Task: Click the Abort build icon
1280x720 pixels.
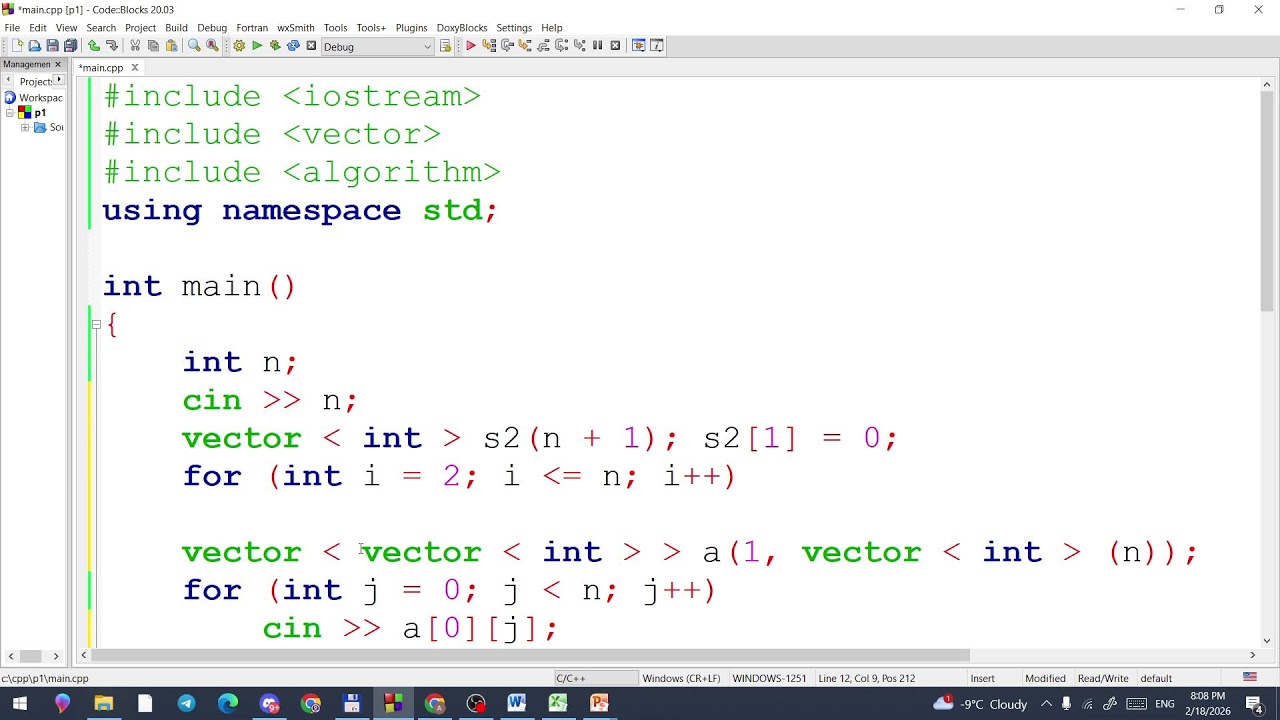Action: (311, 46)
